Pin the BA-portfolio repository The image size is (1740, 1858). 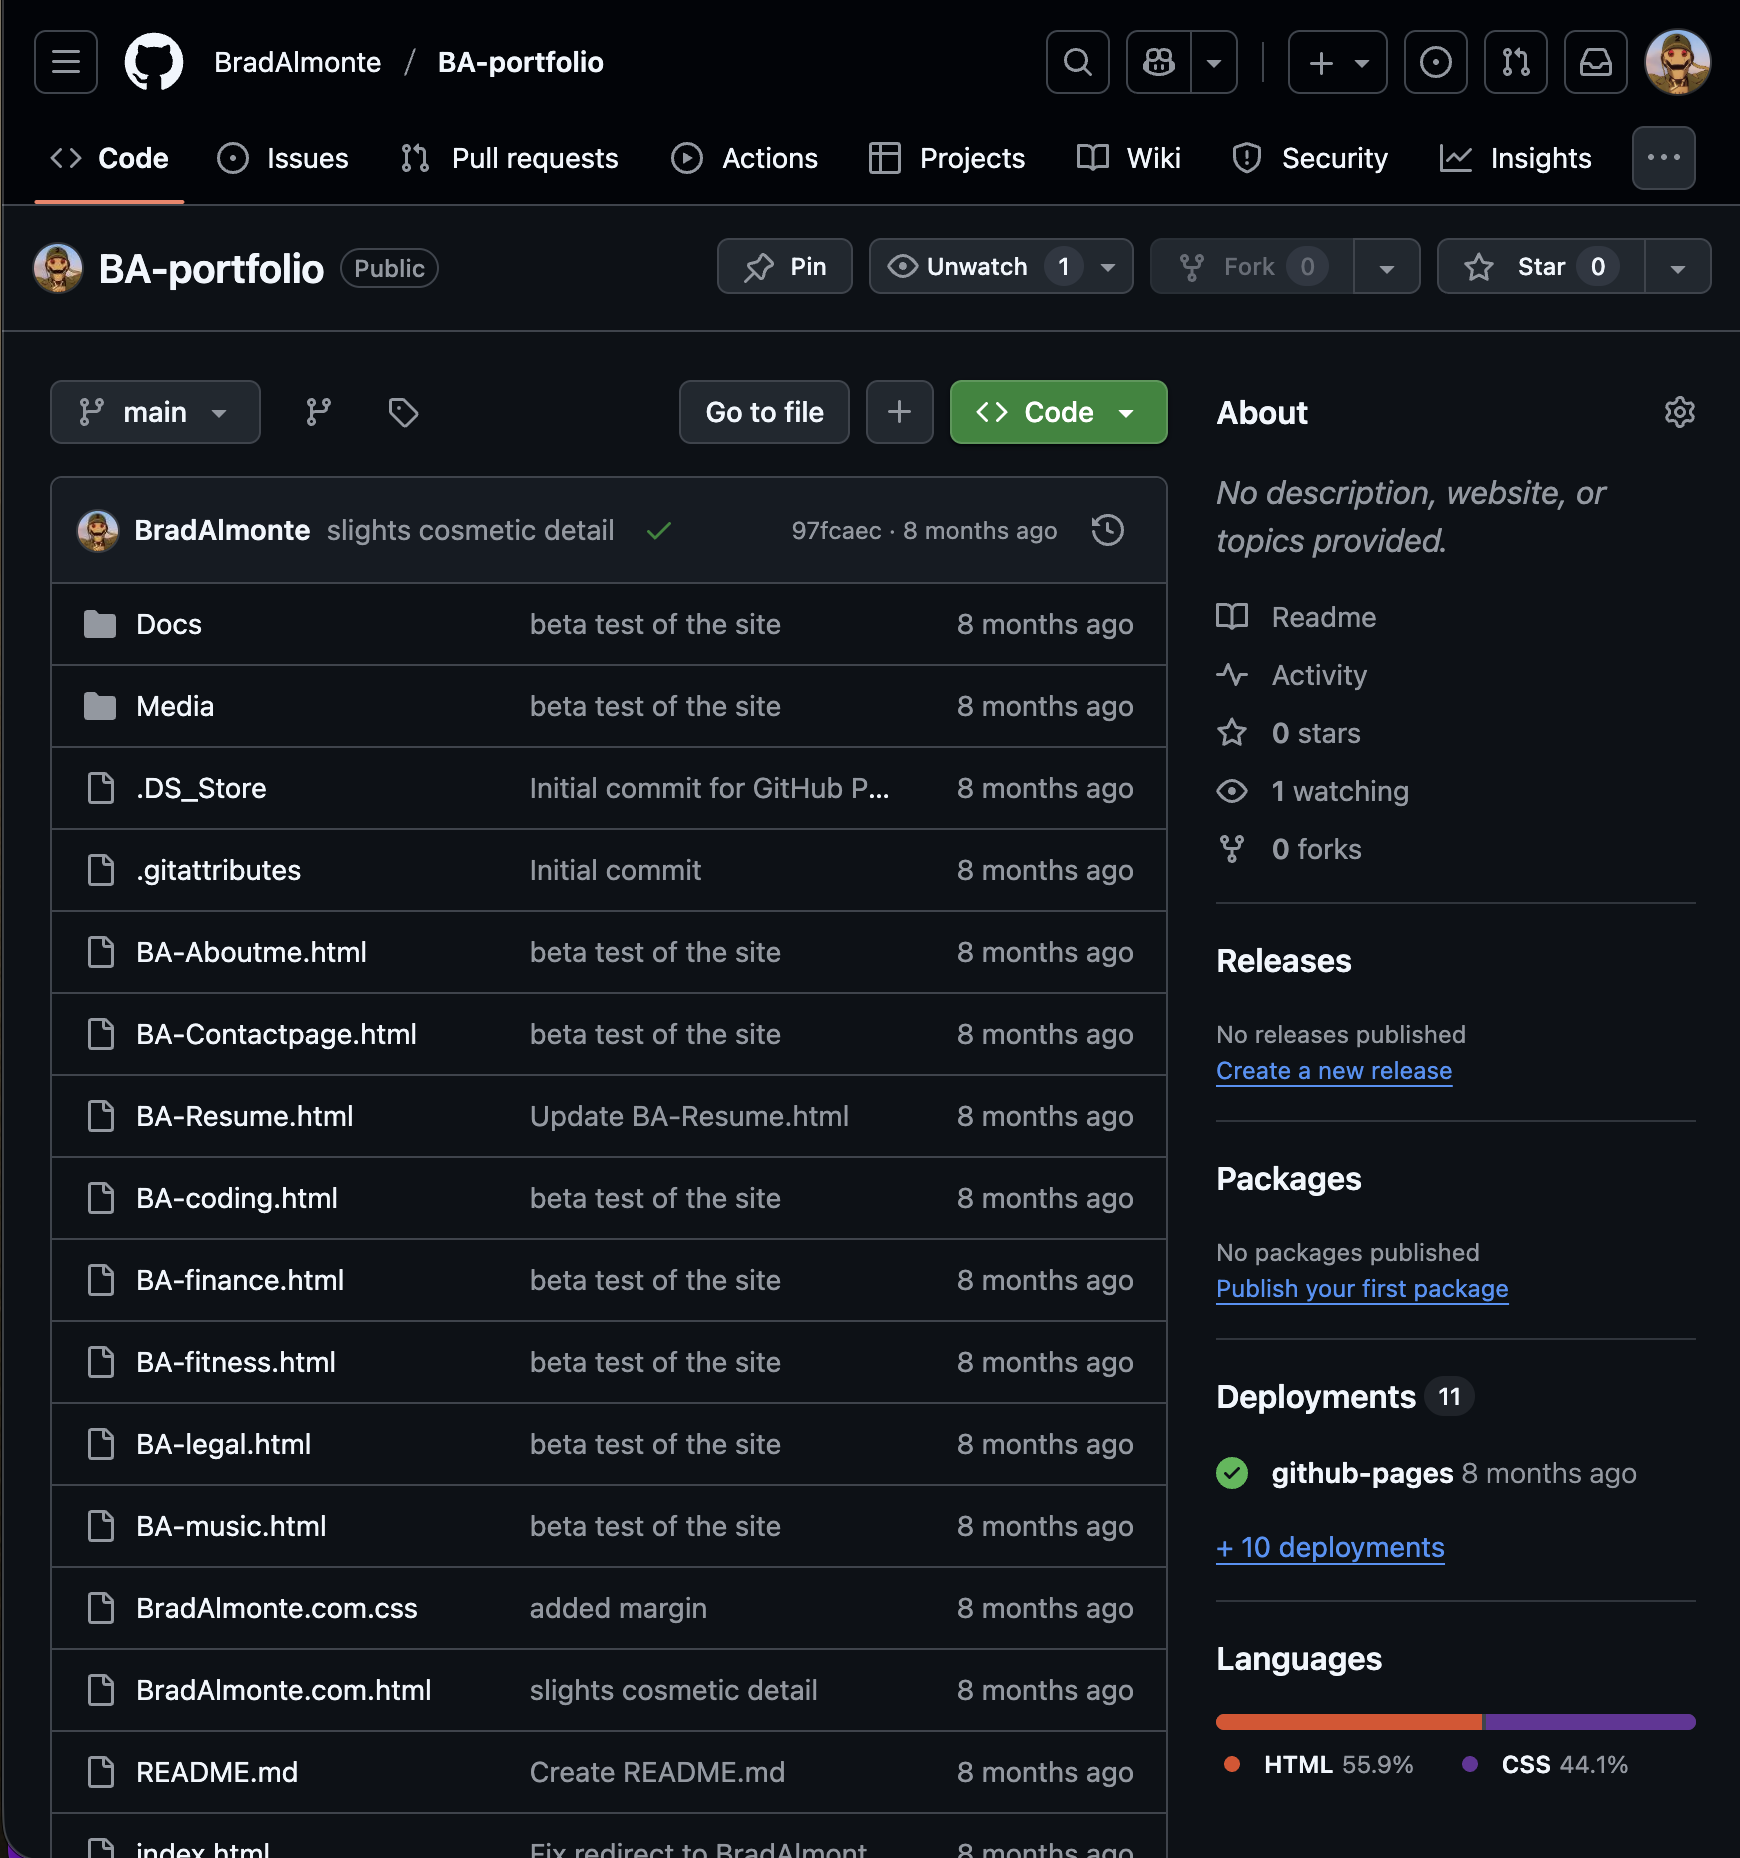tap(785, 267)
